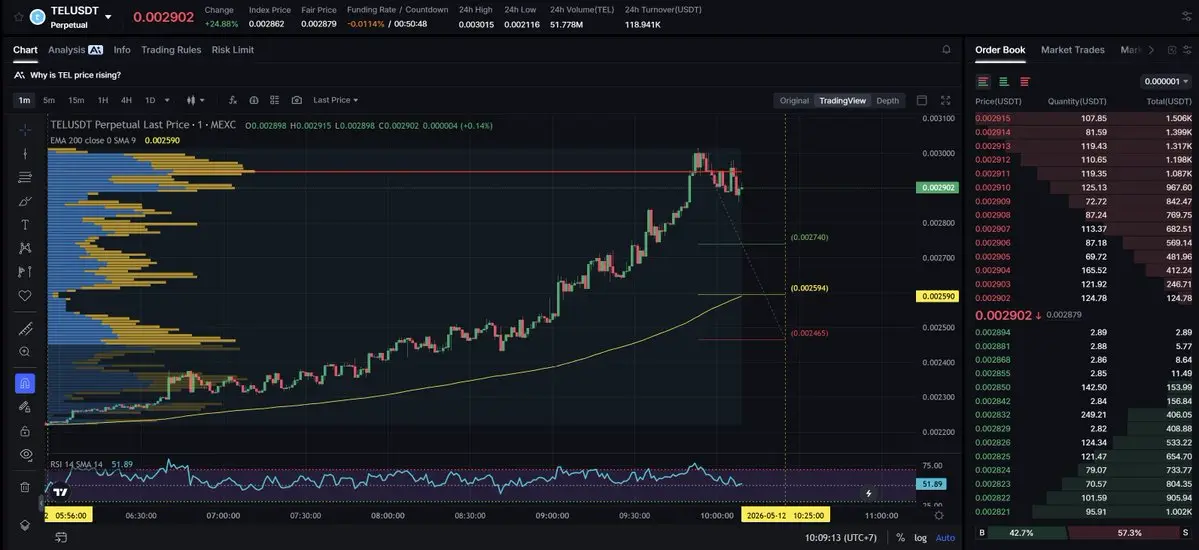Click the buy/sell 42.7% ratio bar
The height and width of the screenshot is (550, 1199).
pyautogui.click(x=1027, y=532)
